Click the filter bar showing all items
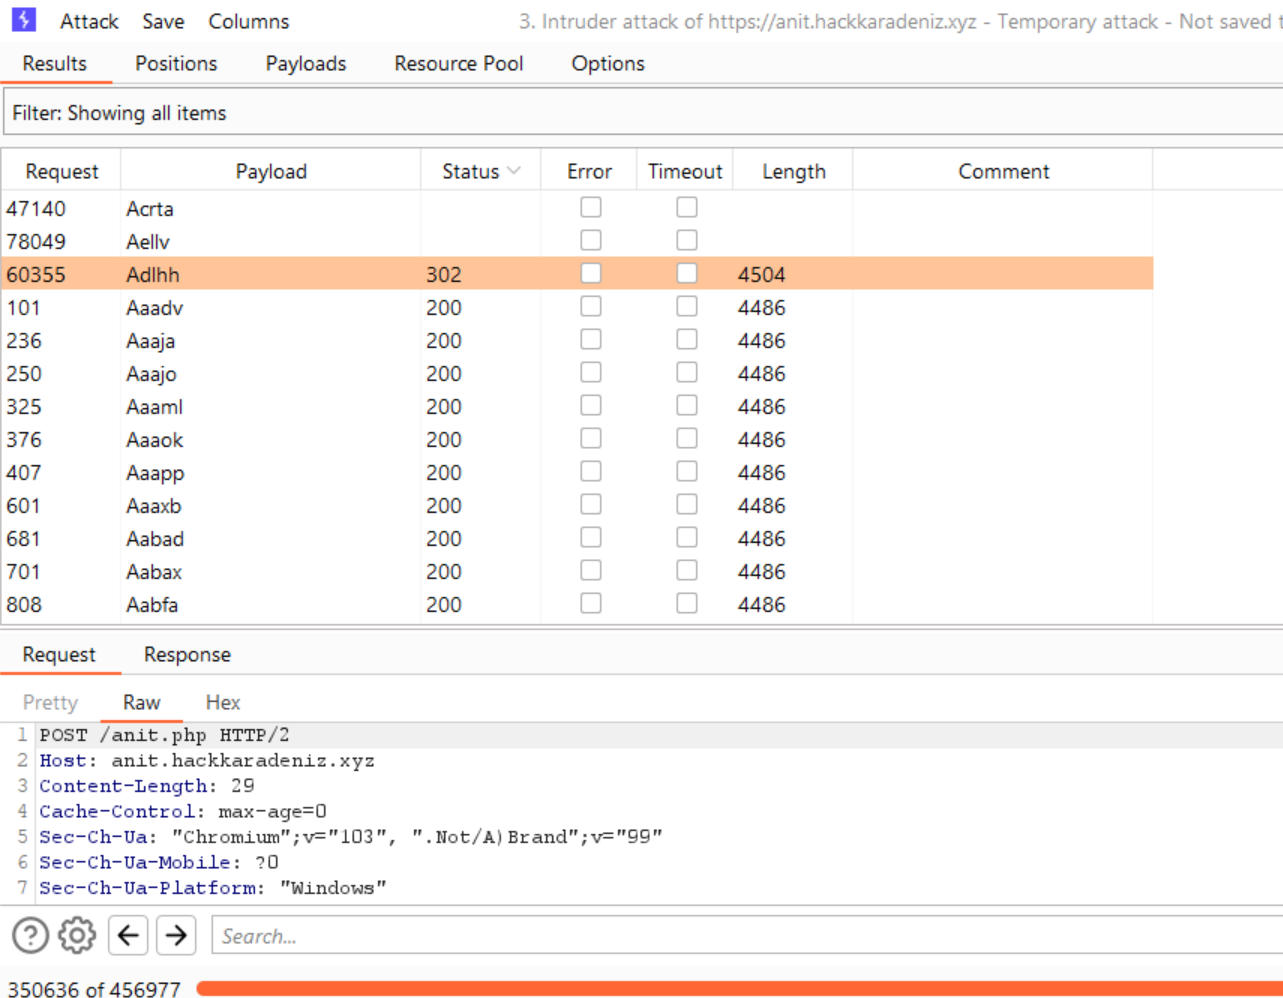 643,113
